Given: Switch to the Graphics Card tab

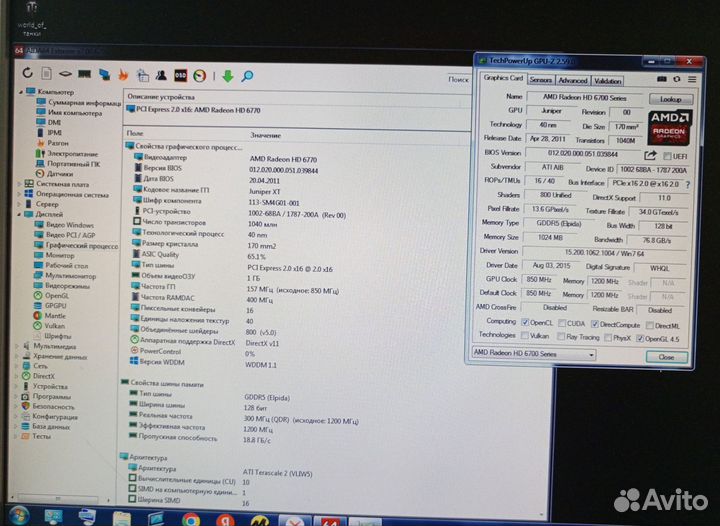Looking at the screenshot, I should (x=503, y=78).
